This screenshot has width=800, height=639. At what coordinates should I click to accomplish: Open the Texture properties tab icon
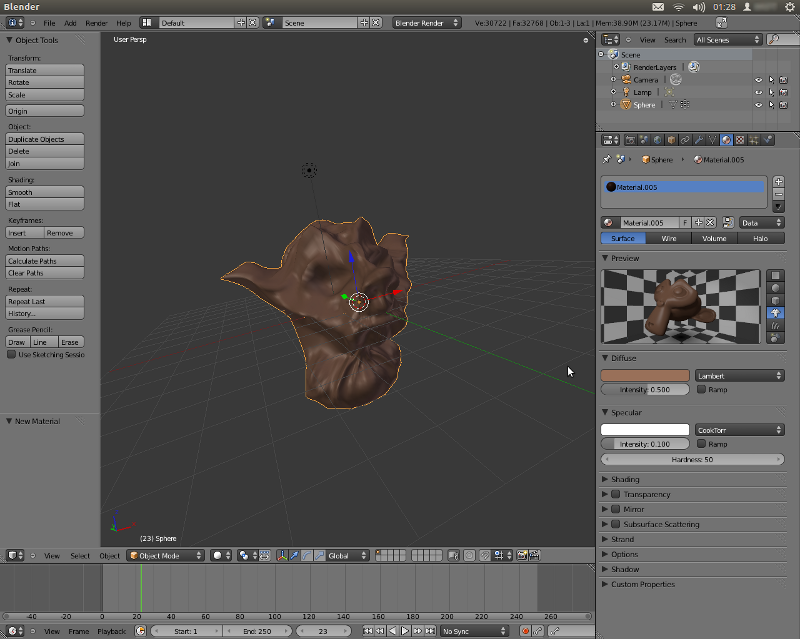[740, 140]
